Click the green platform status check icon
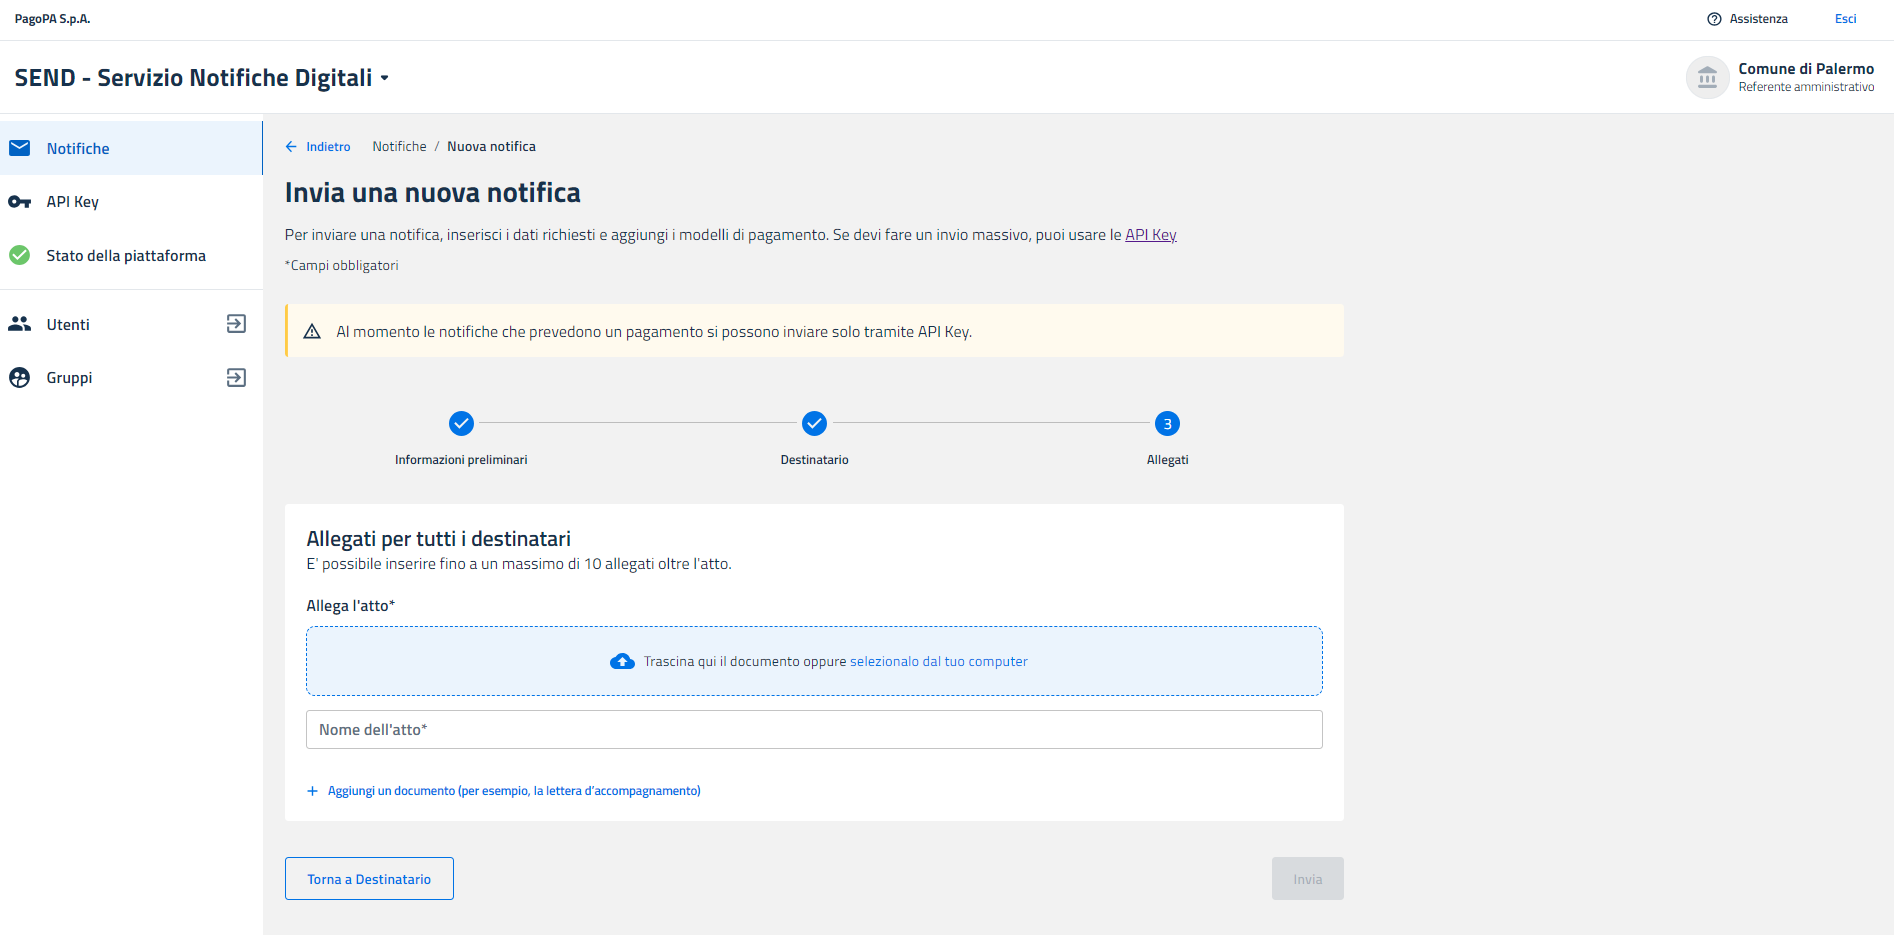This screenshot has height=935, width=1894. [20, 255]
